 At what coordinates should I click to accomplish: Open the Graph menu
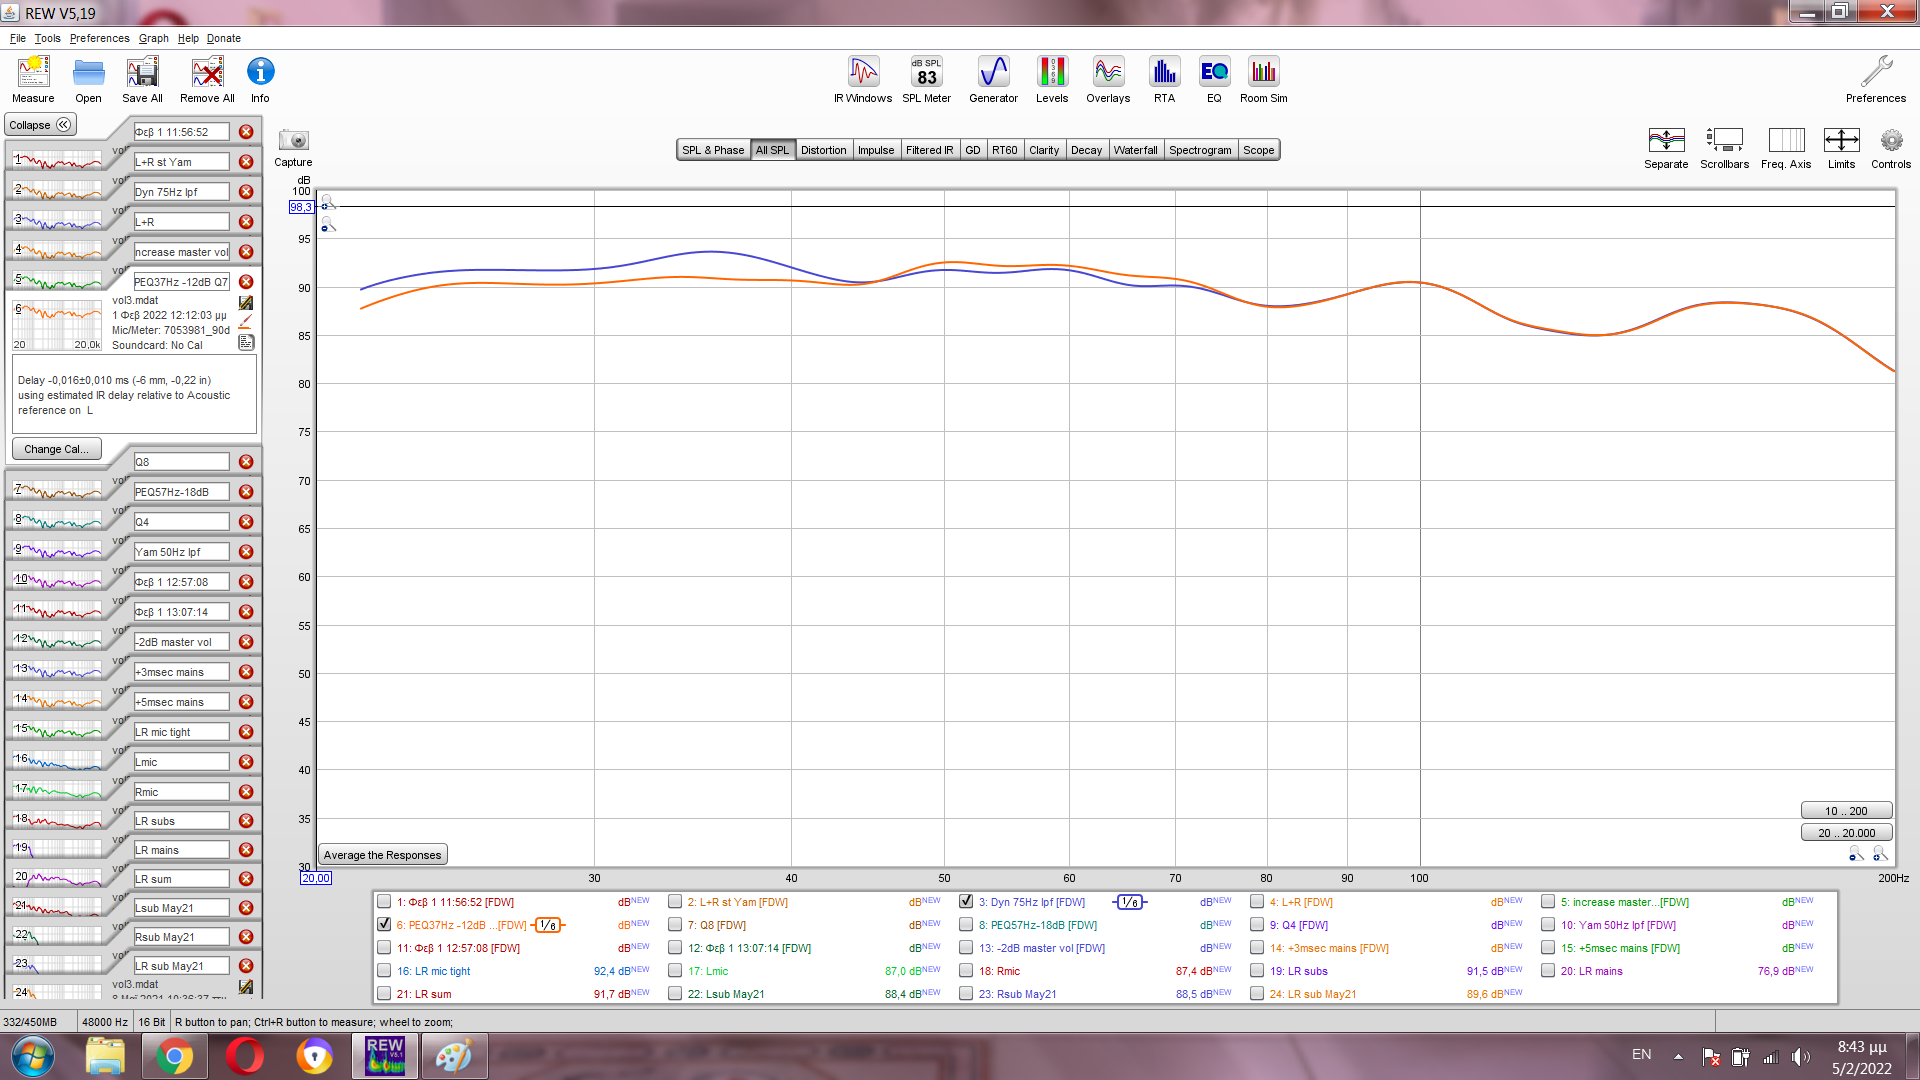click(153, 38)
